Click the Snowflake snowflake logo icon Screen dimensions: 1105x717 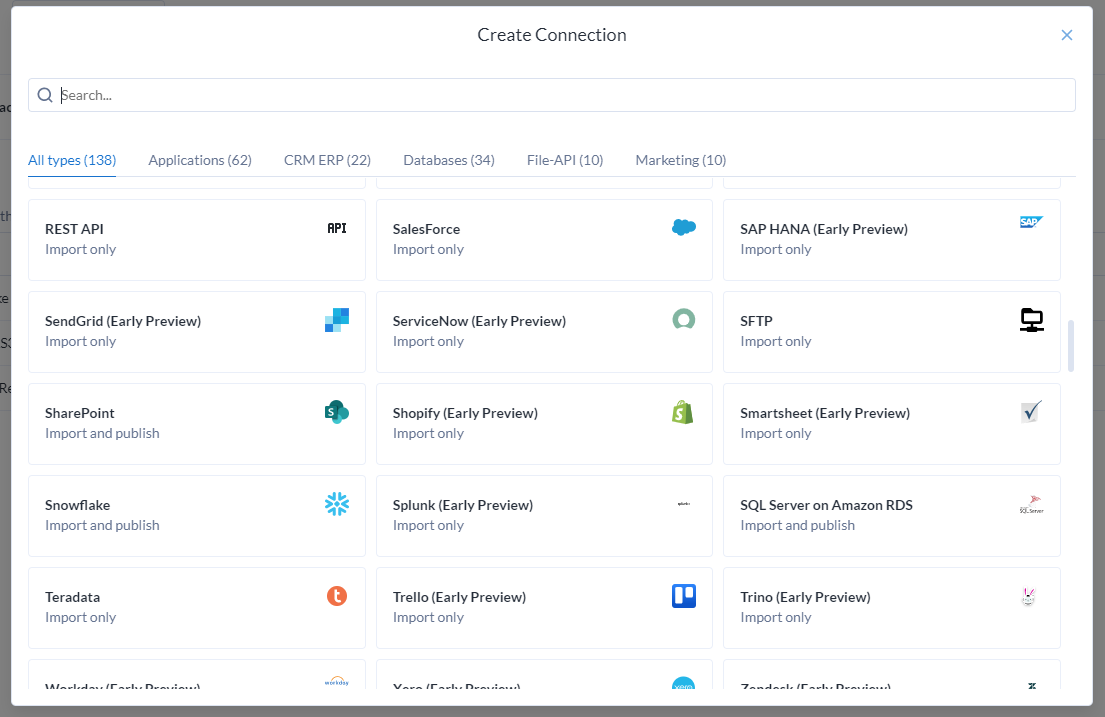(x=336, y=503)
